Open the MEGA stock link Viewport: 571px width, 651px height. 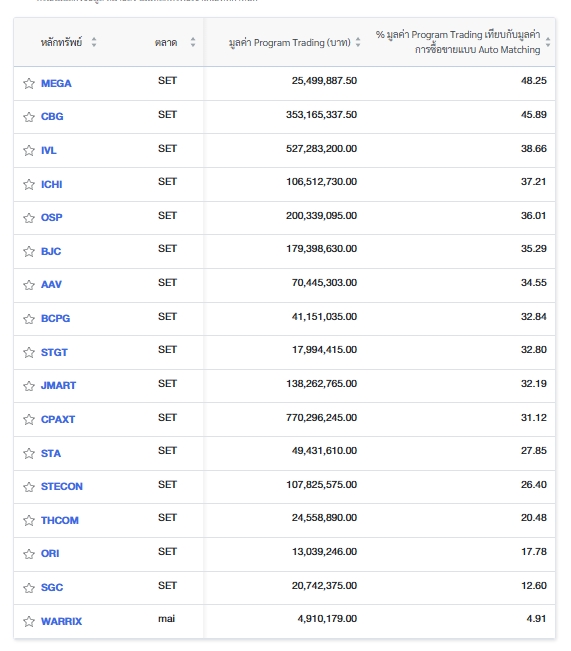click(56, 83)
